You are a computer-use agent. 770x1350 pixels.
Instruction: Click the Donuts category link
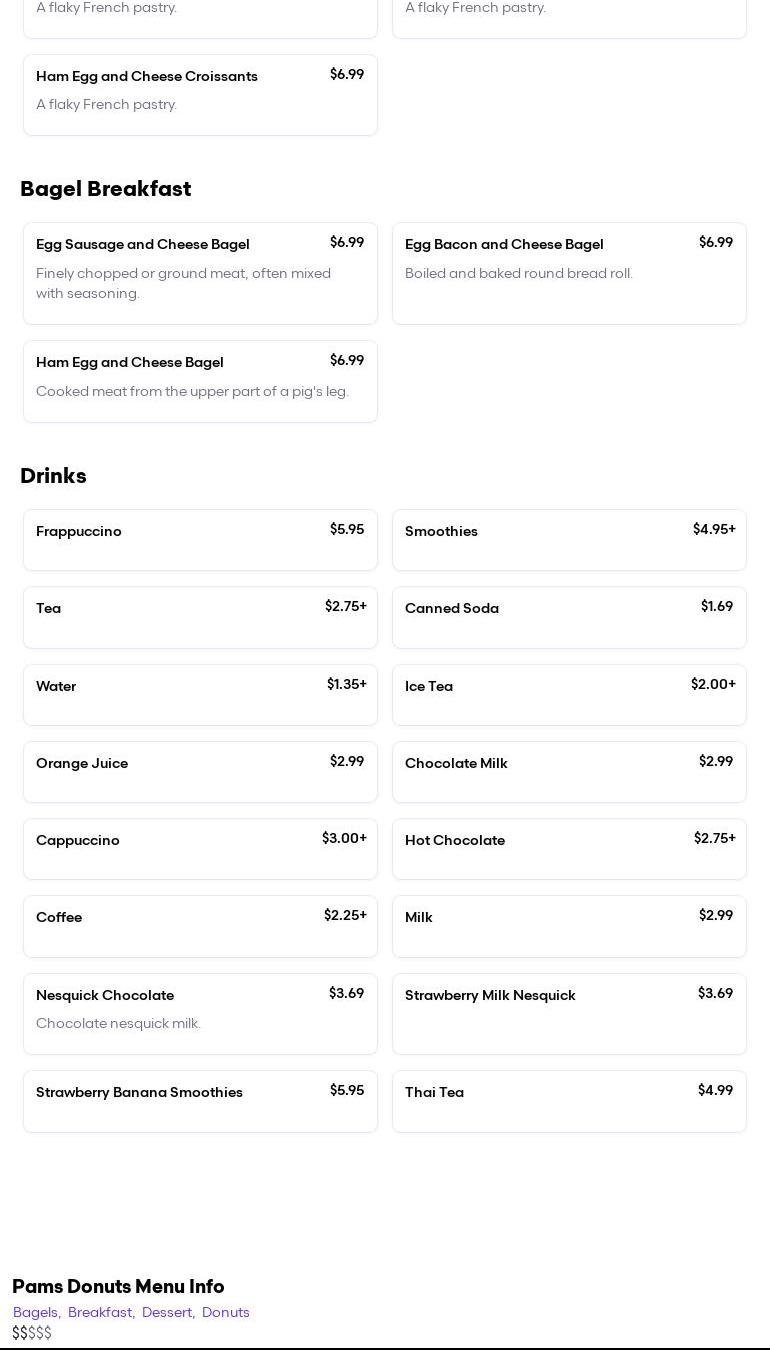click(x=226, y=1312)
